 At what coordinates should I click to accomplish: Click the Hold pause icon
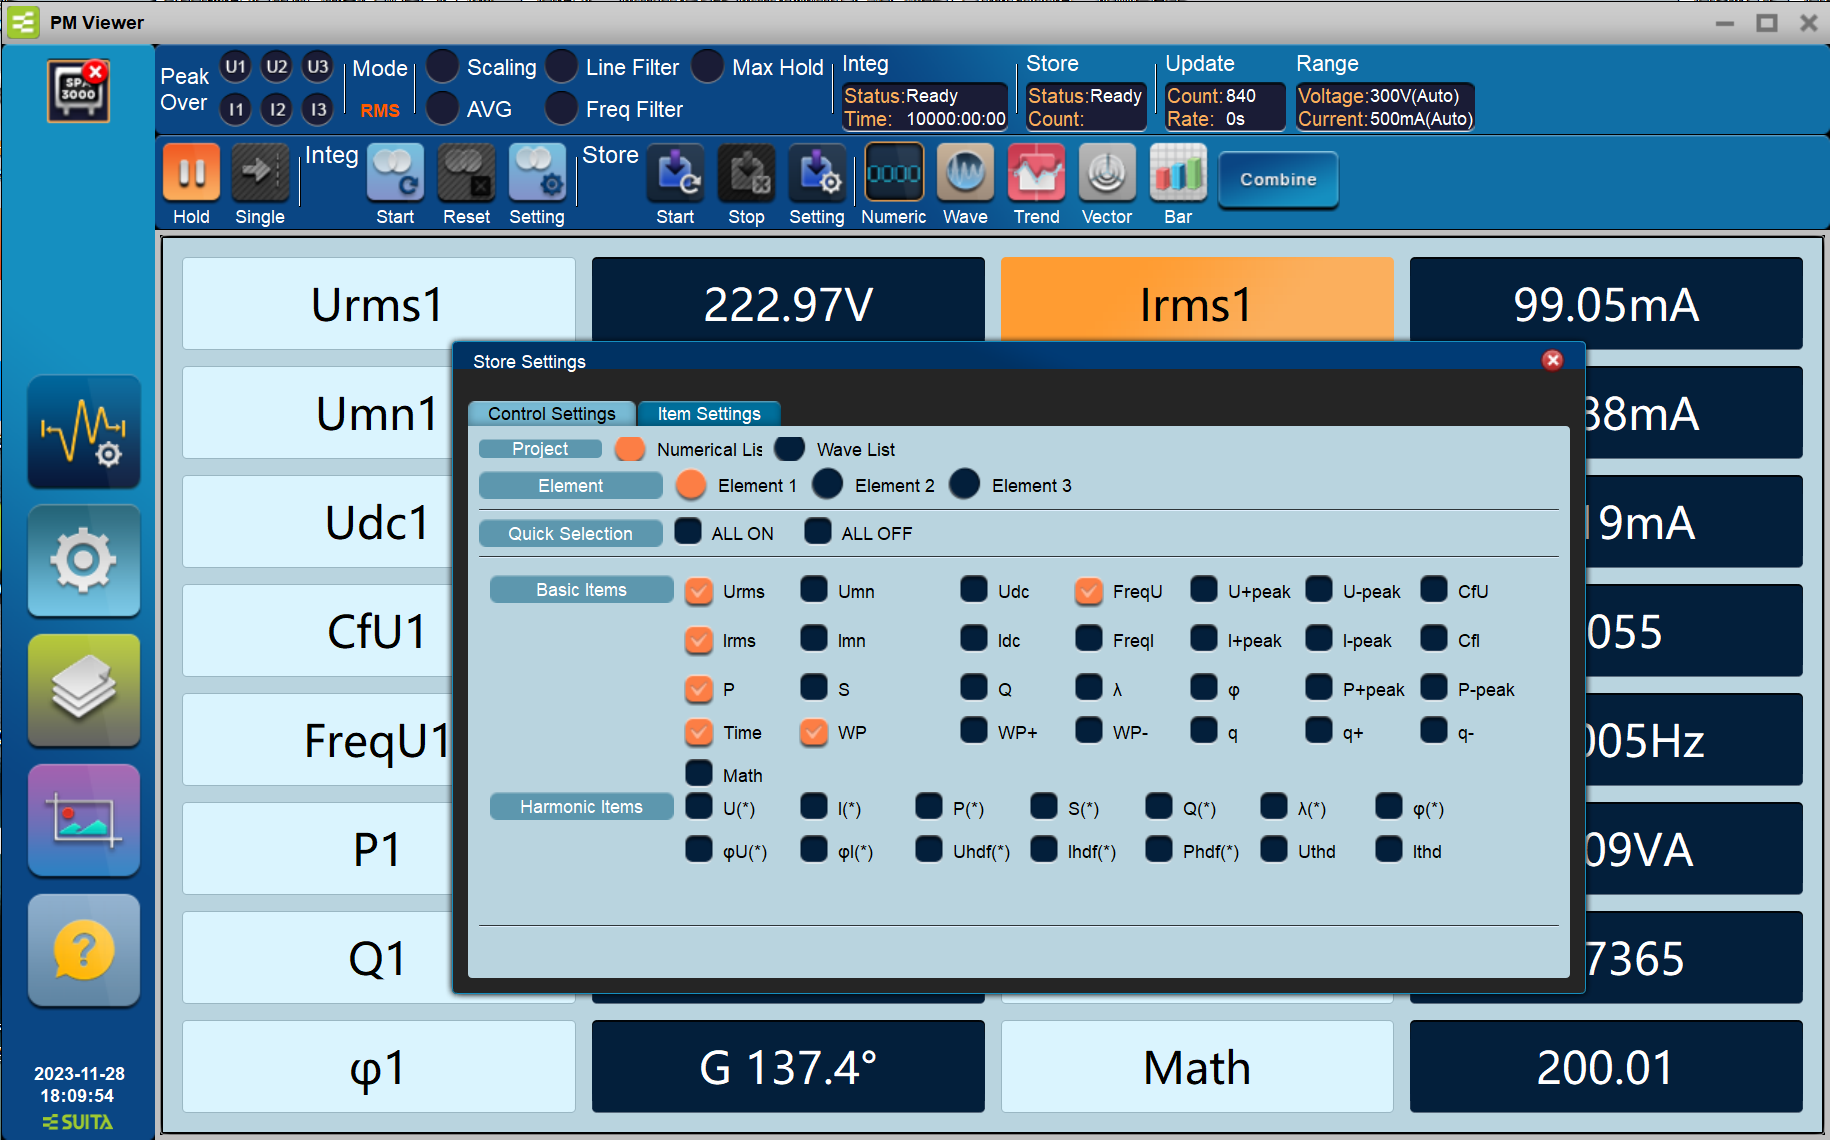click(x=191, y=174)
